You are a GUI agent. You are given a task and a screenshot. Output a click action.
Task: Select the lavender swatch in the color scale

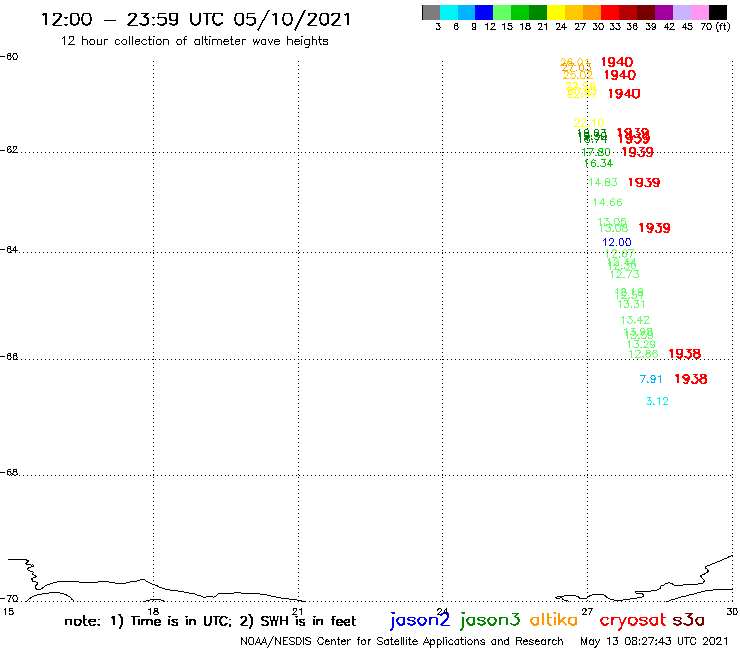click(x=681, y=13)
